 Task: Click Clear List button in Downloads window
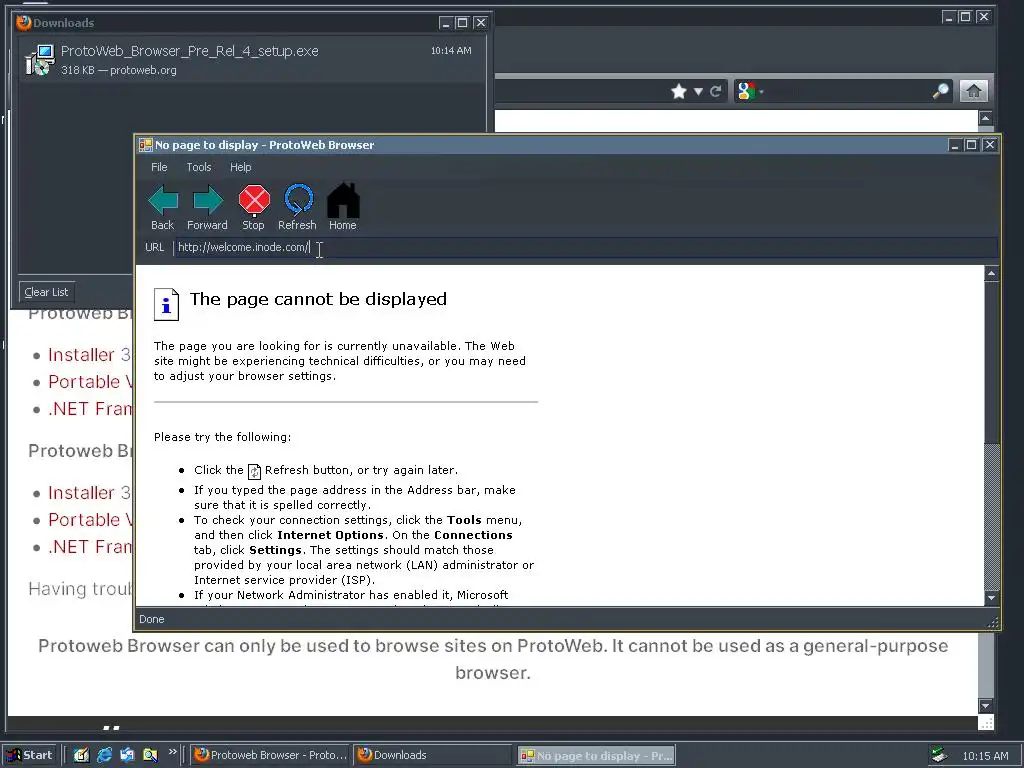(x=46, y=292)
